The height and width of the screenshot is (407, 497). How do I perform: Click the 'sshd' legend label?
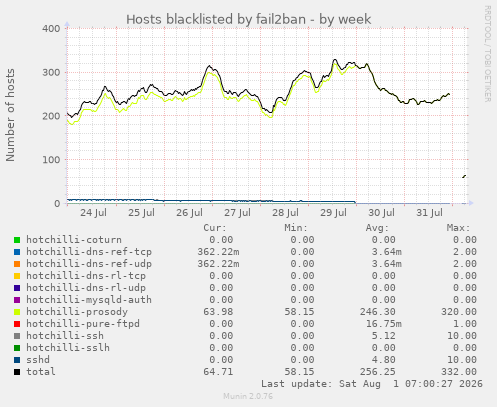(x=38, y=360)
